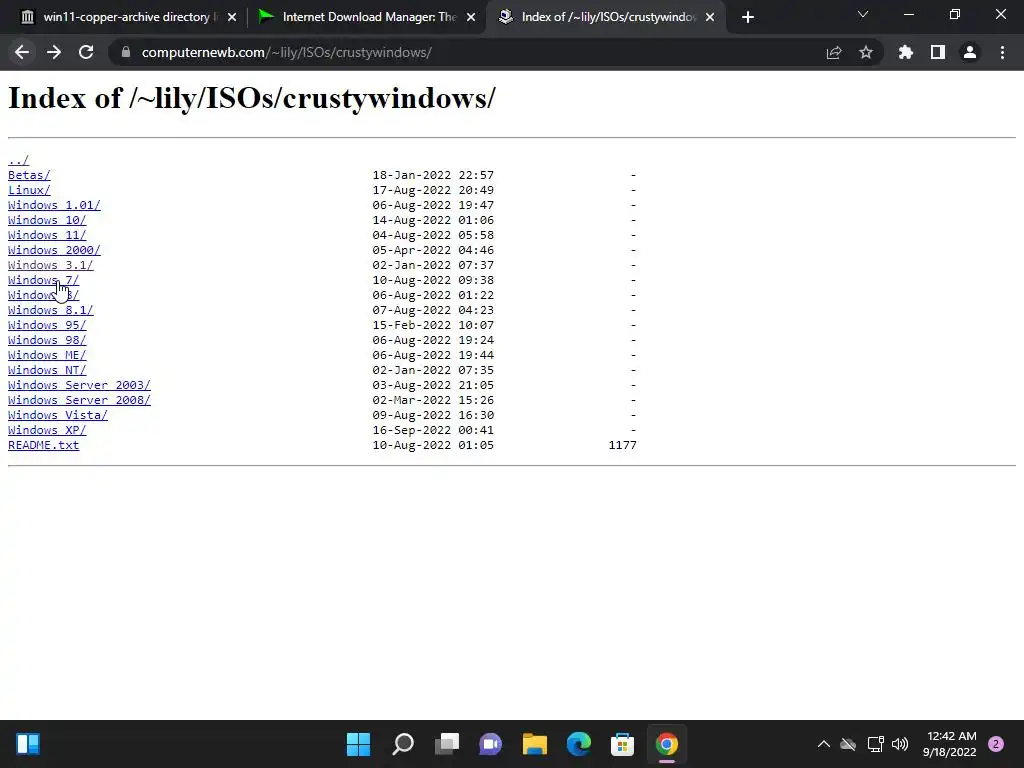Open the Chrome profile menu

pyautogui.click(x=970, y=52)
